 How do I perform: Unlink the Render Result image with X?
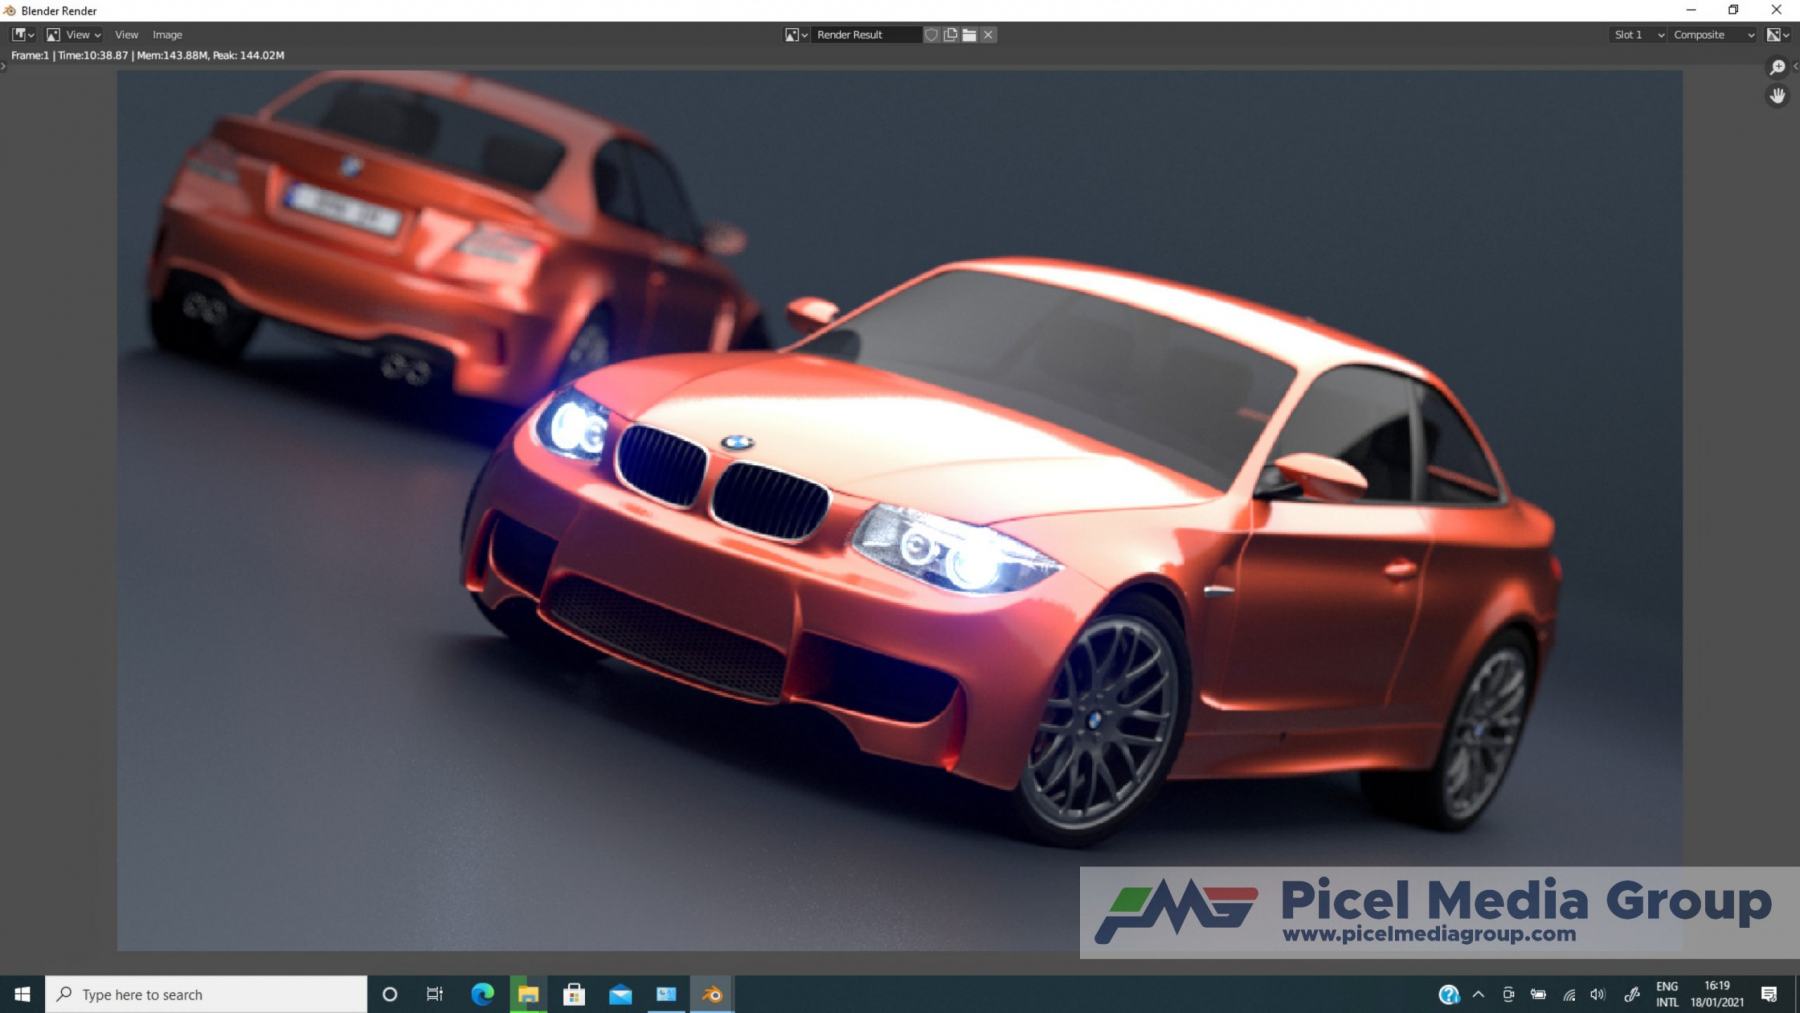pyautogui.click(x=988, y=35)
